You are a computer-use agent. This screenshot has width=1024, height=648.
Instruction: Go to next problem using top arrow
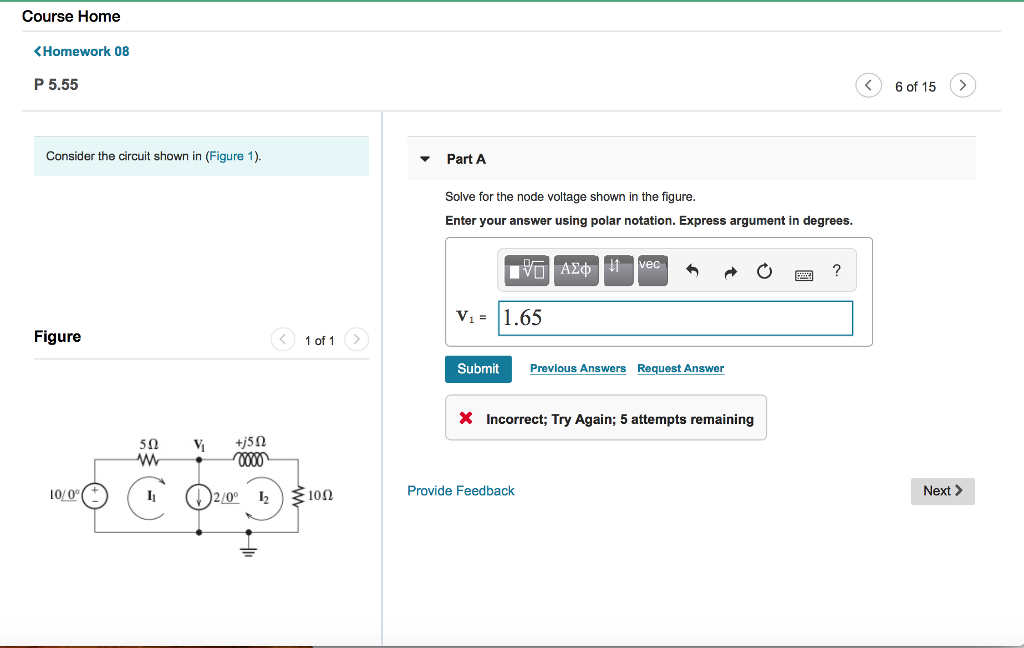click(x=963, y=86)
